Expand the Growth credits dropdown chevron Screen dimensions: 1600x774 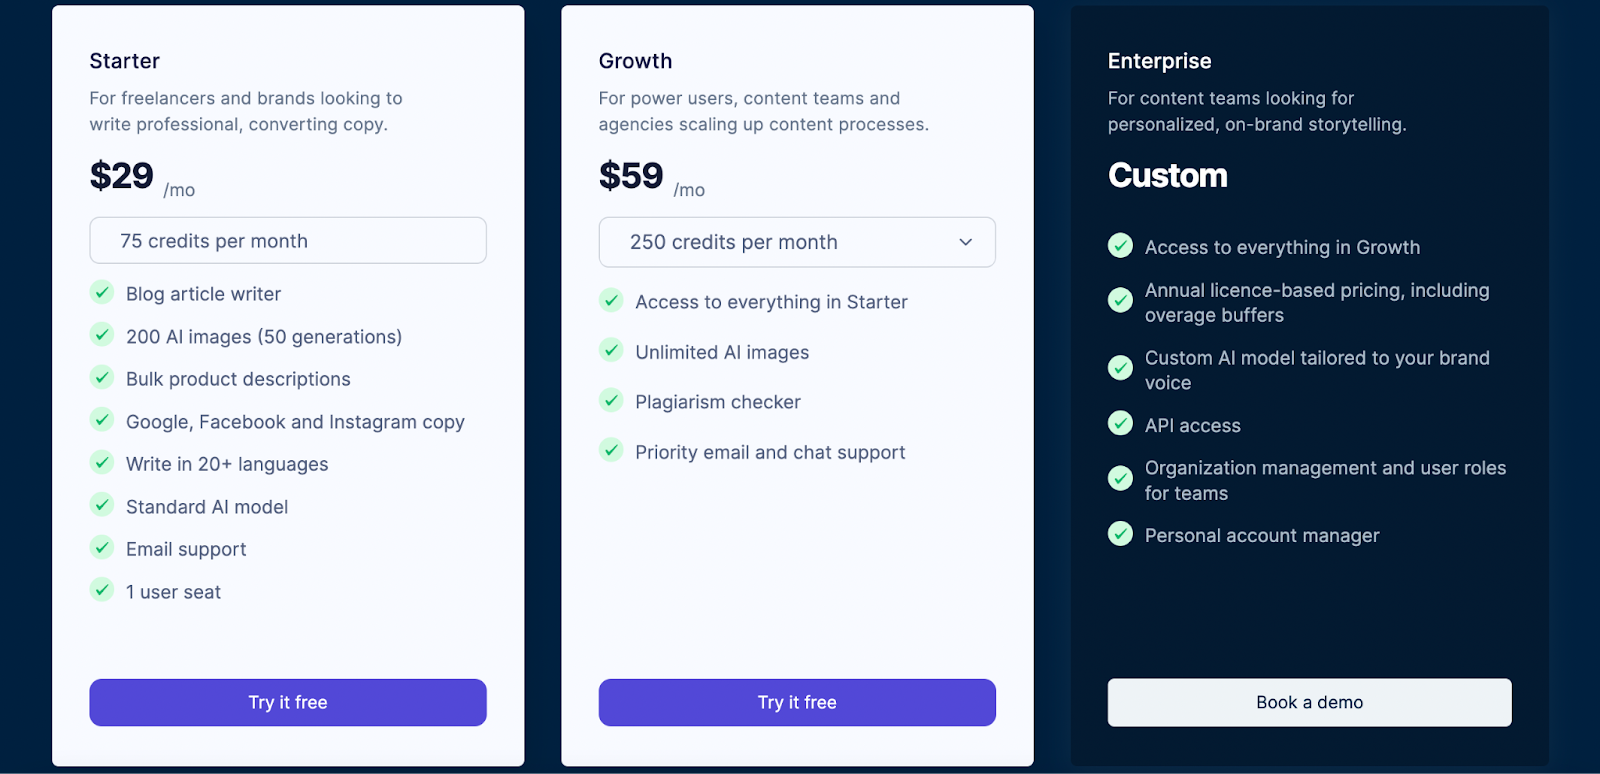965,242
